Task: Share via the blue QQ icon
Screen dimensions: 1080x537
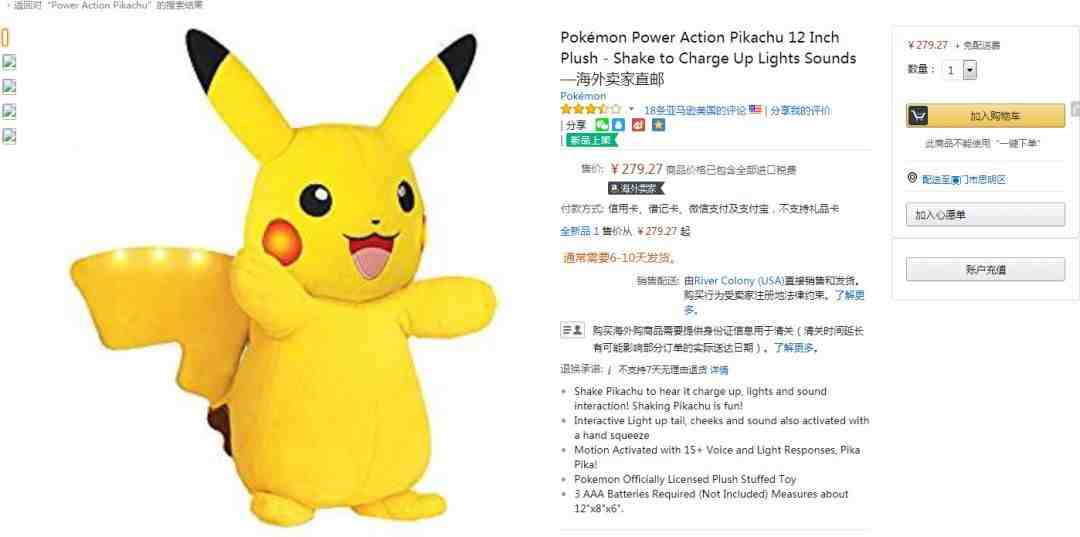Action: [x=618, y=125]
